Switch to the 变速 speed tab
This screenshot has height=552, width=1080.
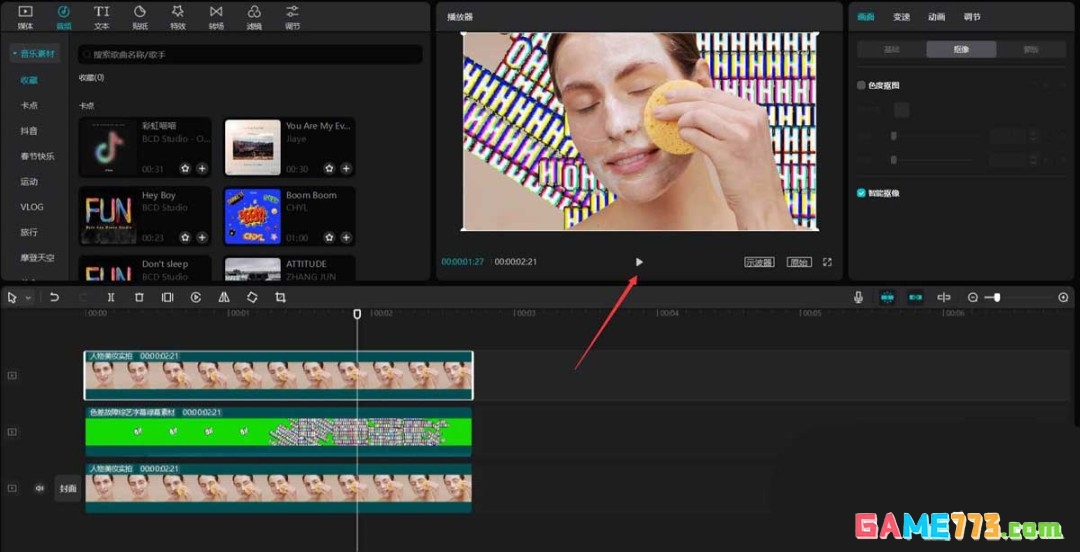(x=901, y=16)
